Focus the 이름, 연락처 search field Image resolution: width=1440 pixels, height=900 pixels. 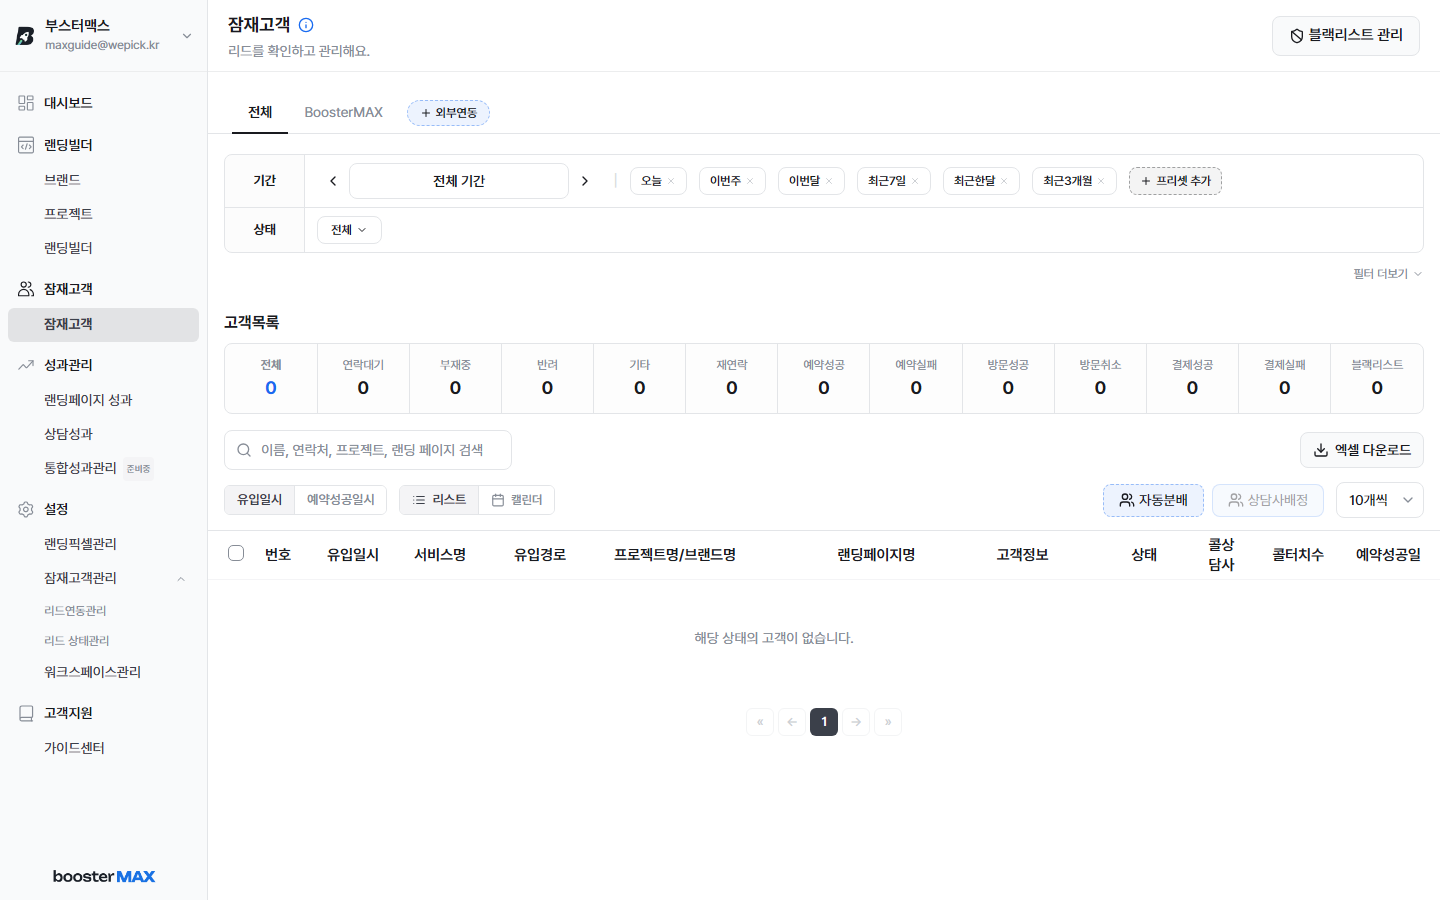(368, 450)
